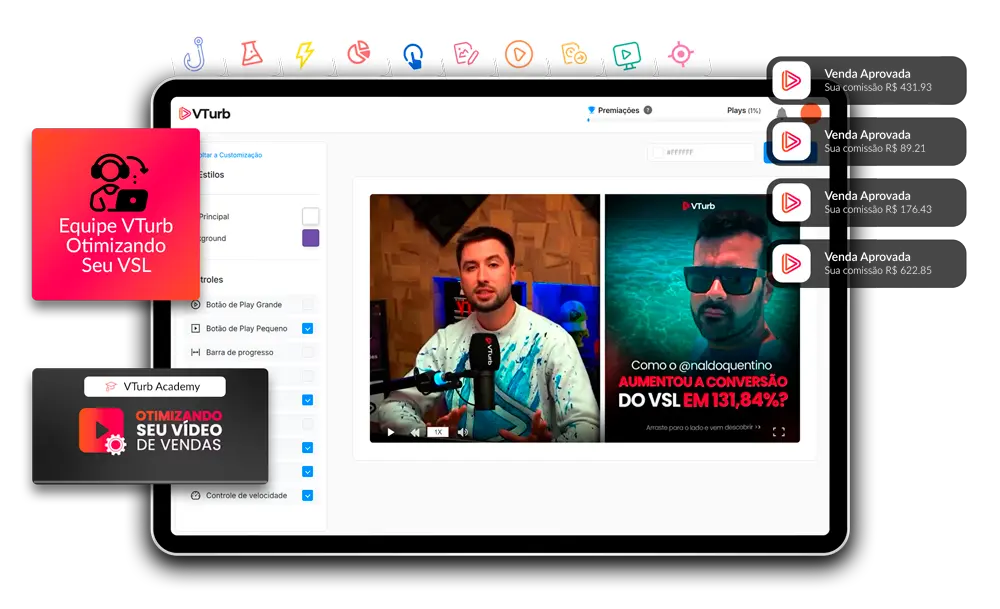This screenshot has height=609, width=1000.
Task: Click the red lab flask icon
Action: tap(251, 53)
